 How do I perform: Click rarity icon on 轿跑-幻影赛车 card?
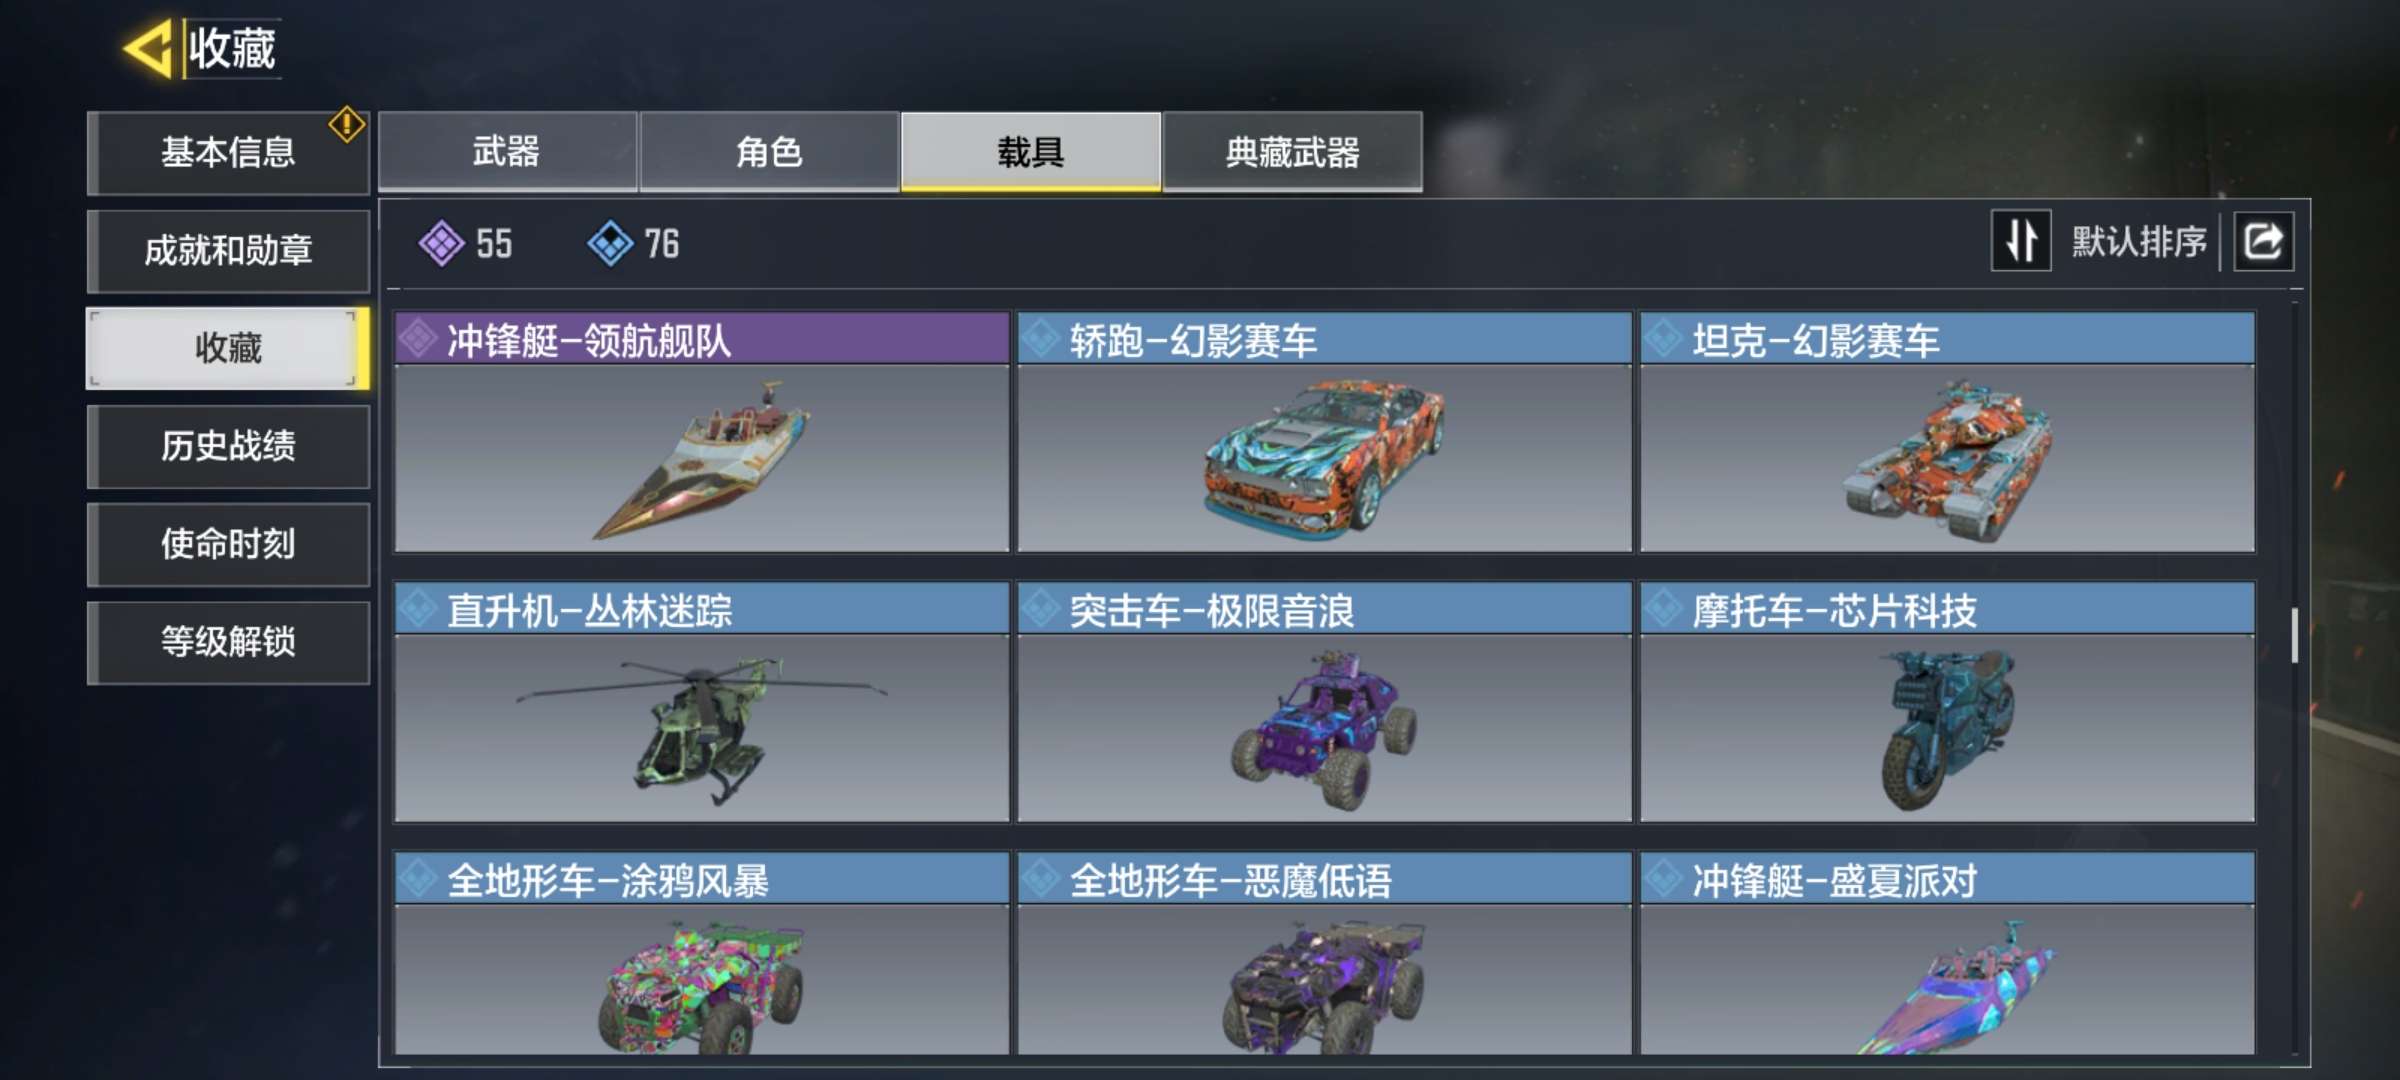tap(1041, 339)
